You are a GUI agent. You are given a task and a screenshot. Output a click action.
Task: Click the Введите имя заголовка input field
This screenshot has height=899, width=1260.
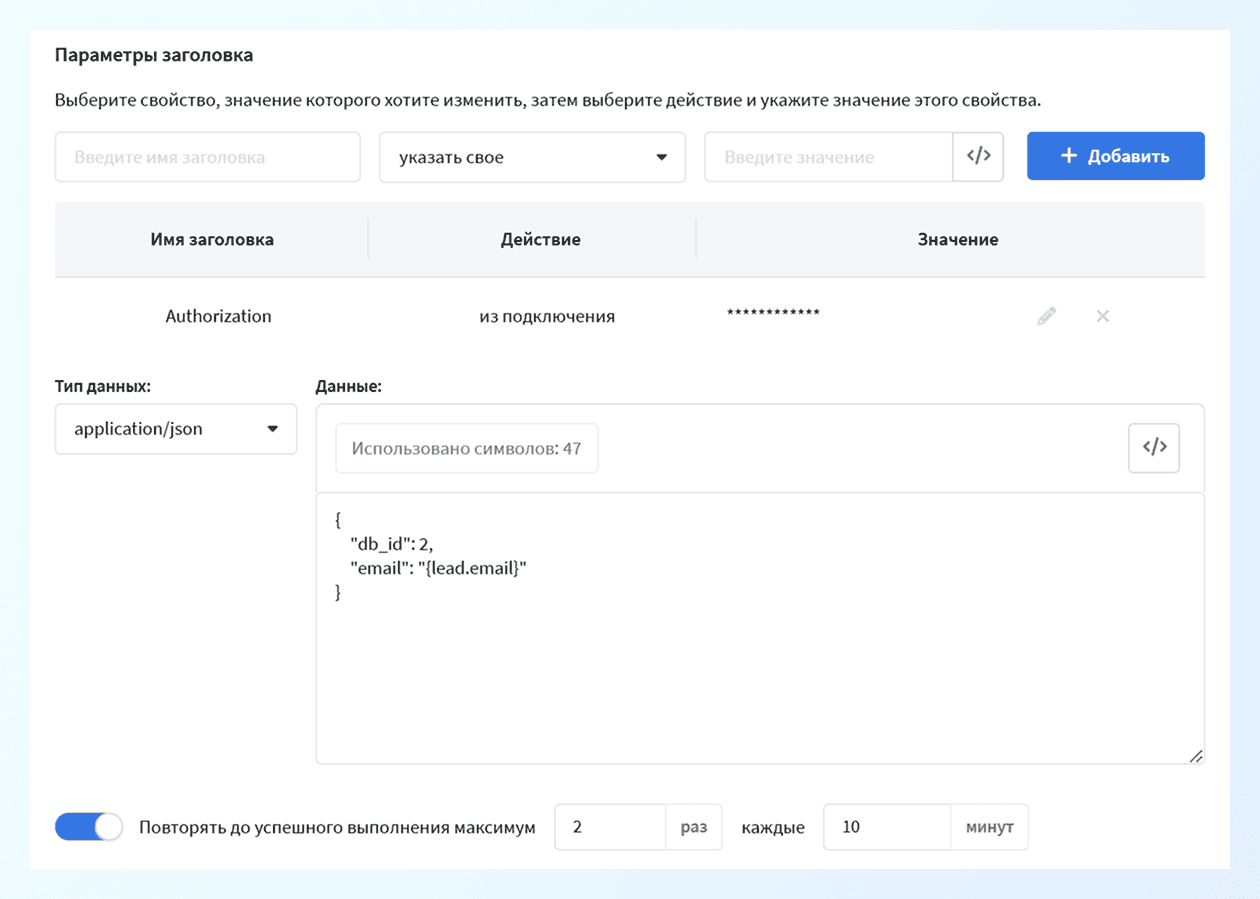tap(207, 156)
